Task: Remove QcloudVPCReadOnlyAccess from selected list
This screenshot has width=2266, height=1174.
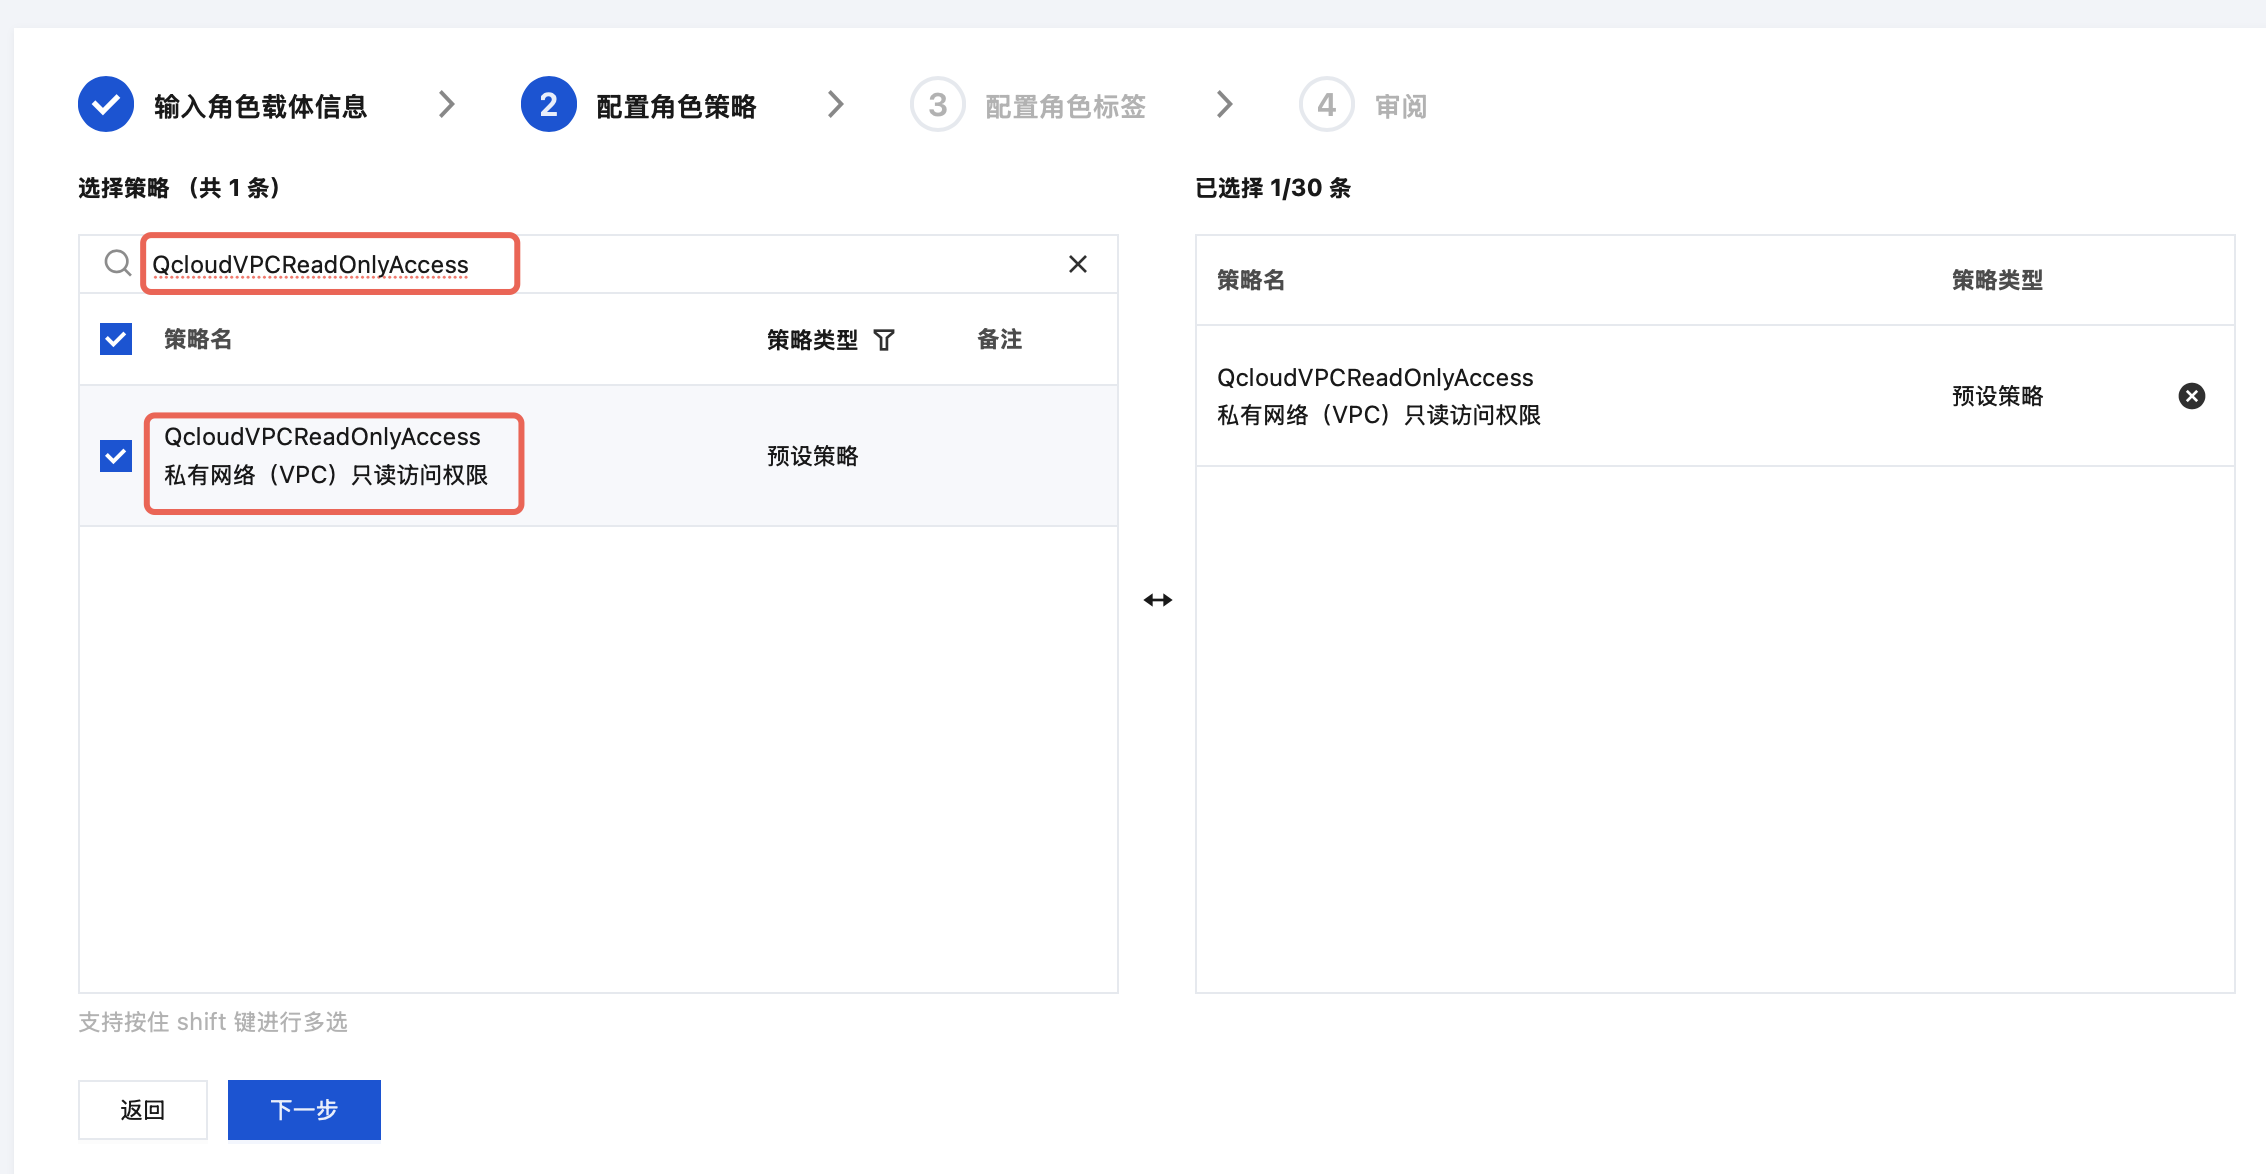Action: tap(2191, 396)
